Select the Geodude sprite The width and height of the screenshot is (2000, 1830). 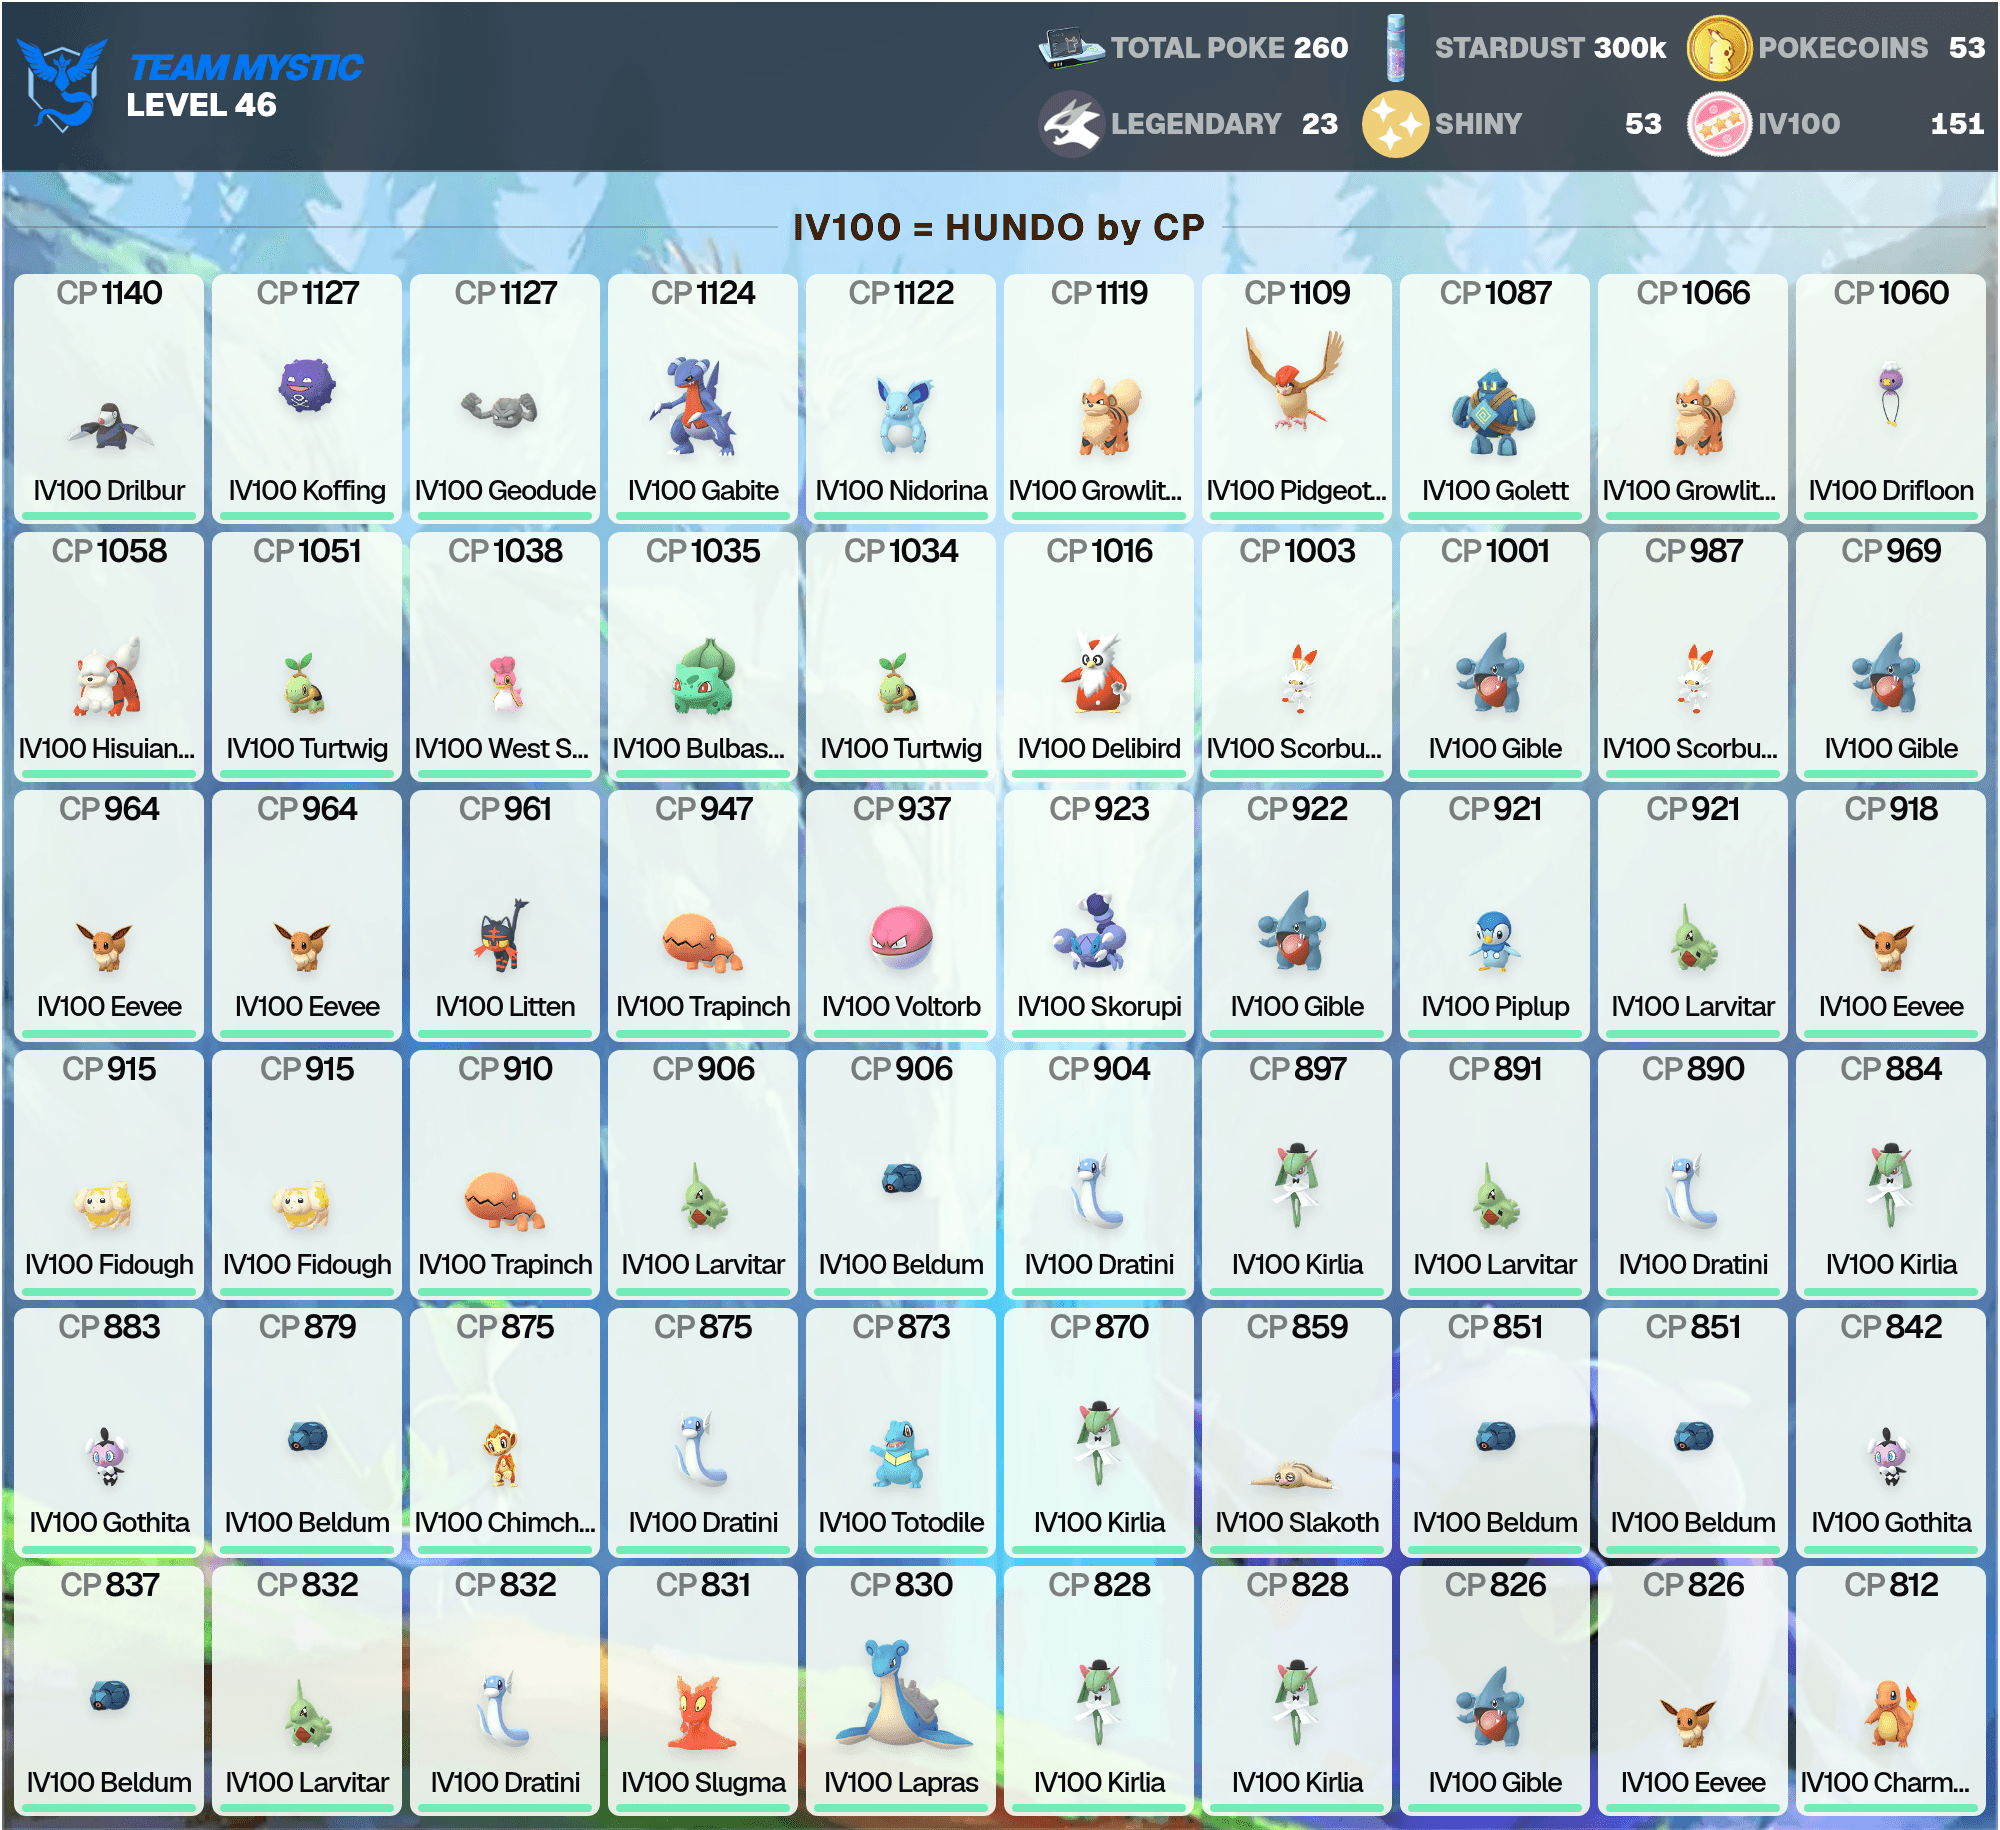(x=500, y=408)
